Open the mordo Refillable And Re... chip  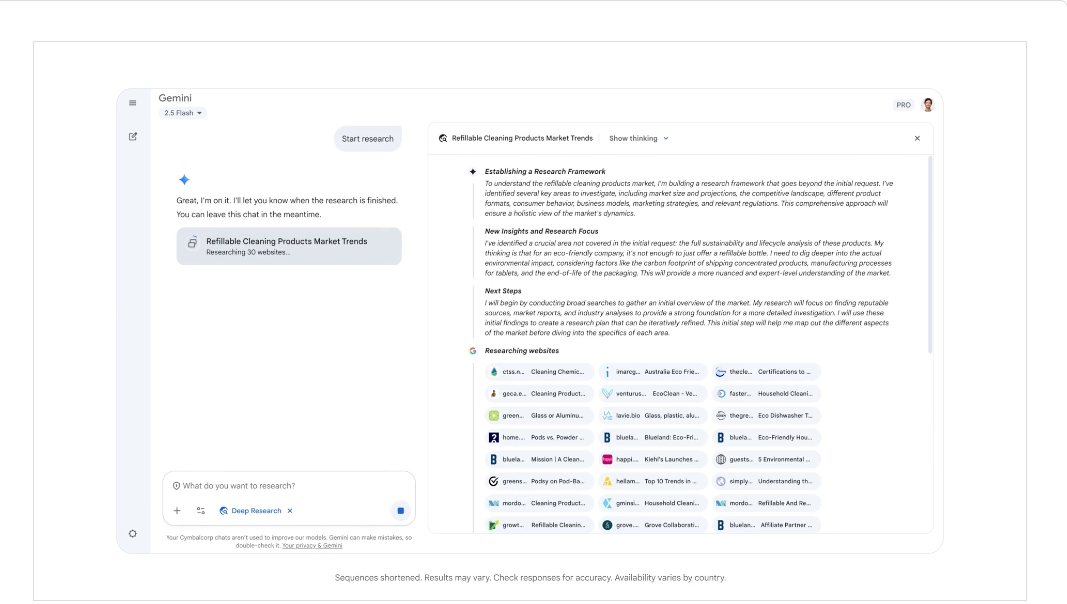(x=766, y=503)
